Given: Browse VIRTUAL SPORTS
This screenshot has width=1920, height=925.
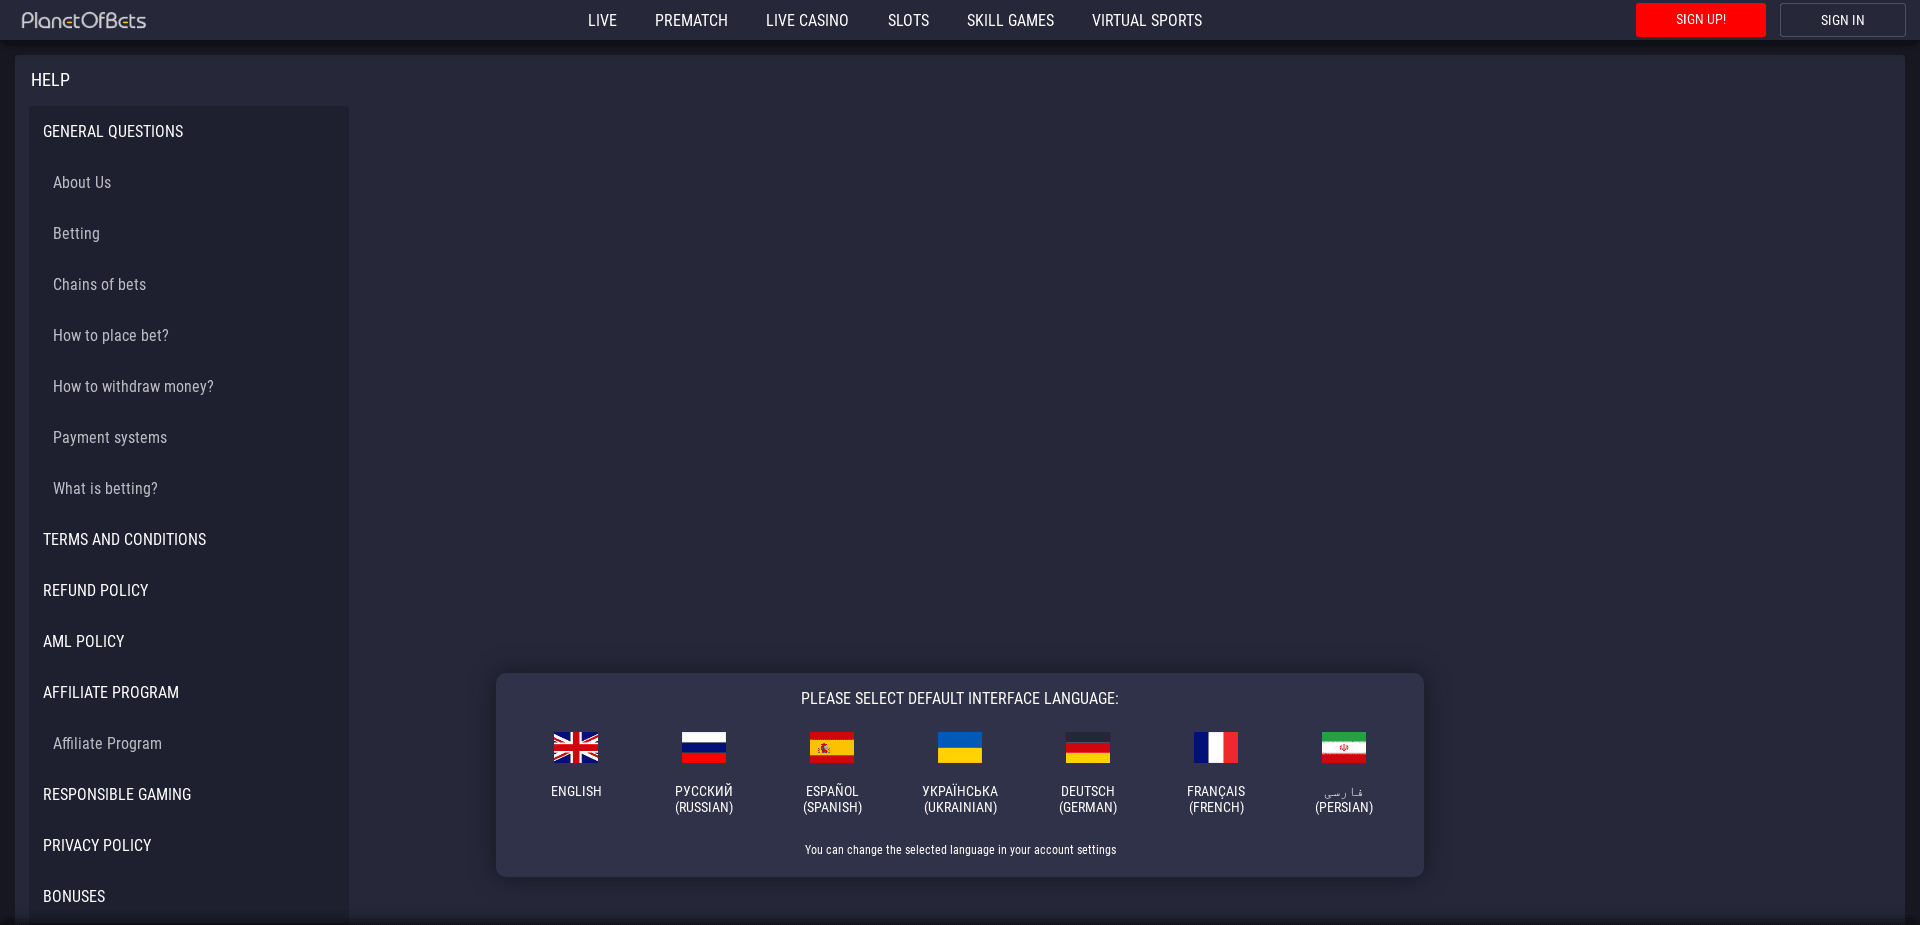Looking at the screenshot, I should click(1146, 20).
